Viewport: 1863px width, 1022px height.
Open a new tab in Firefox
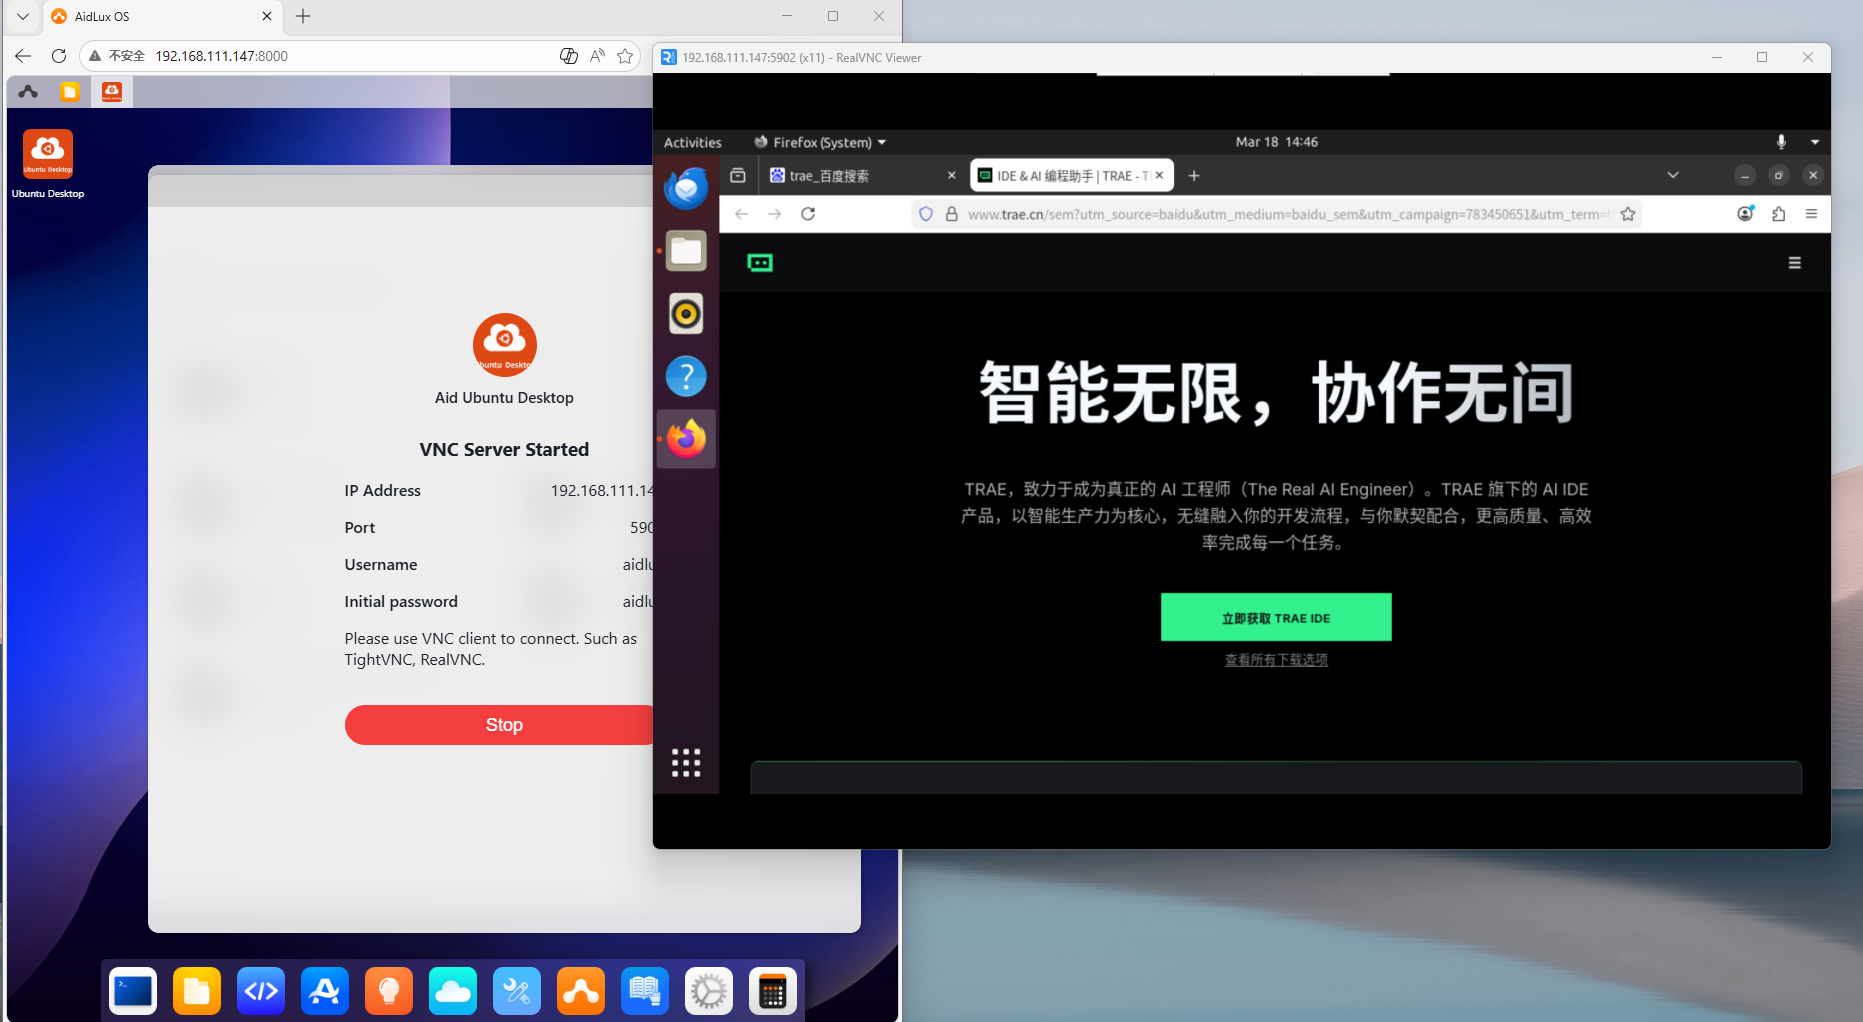[1194, 176]
